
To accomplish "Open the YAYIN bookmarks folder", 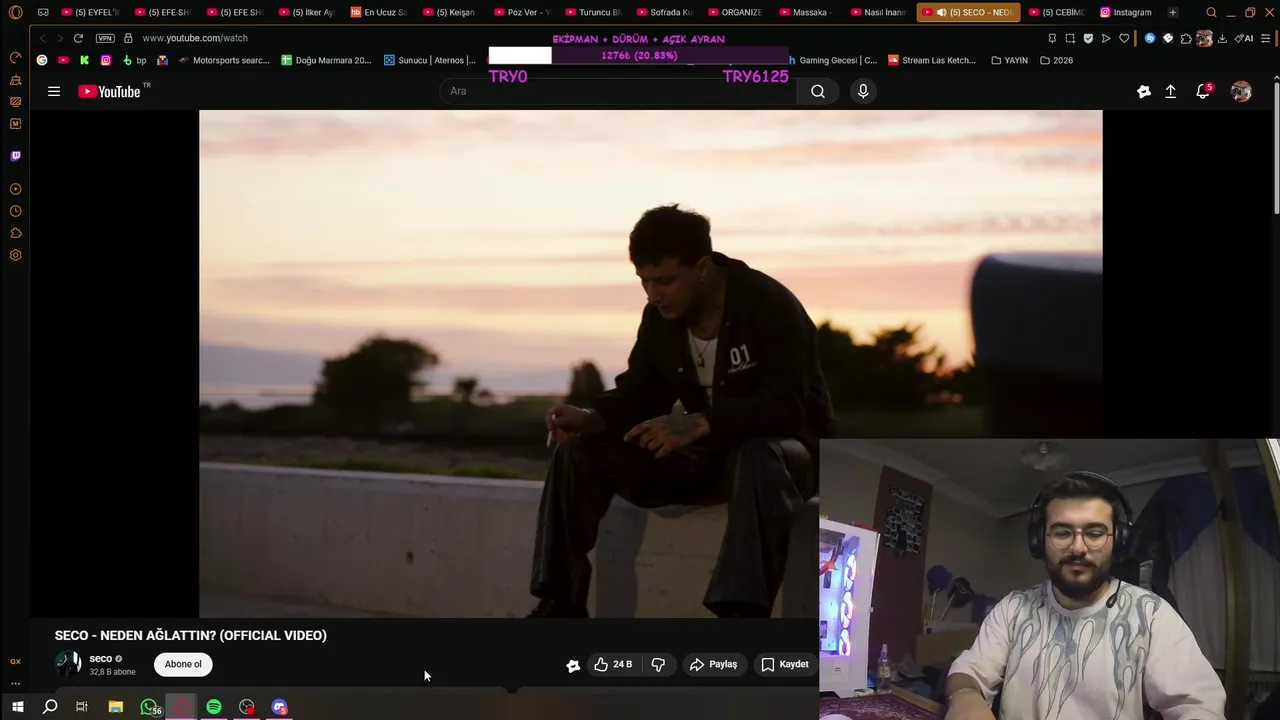I will click(x=1009, y=60).
